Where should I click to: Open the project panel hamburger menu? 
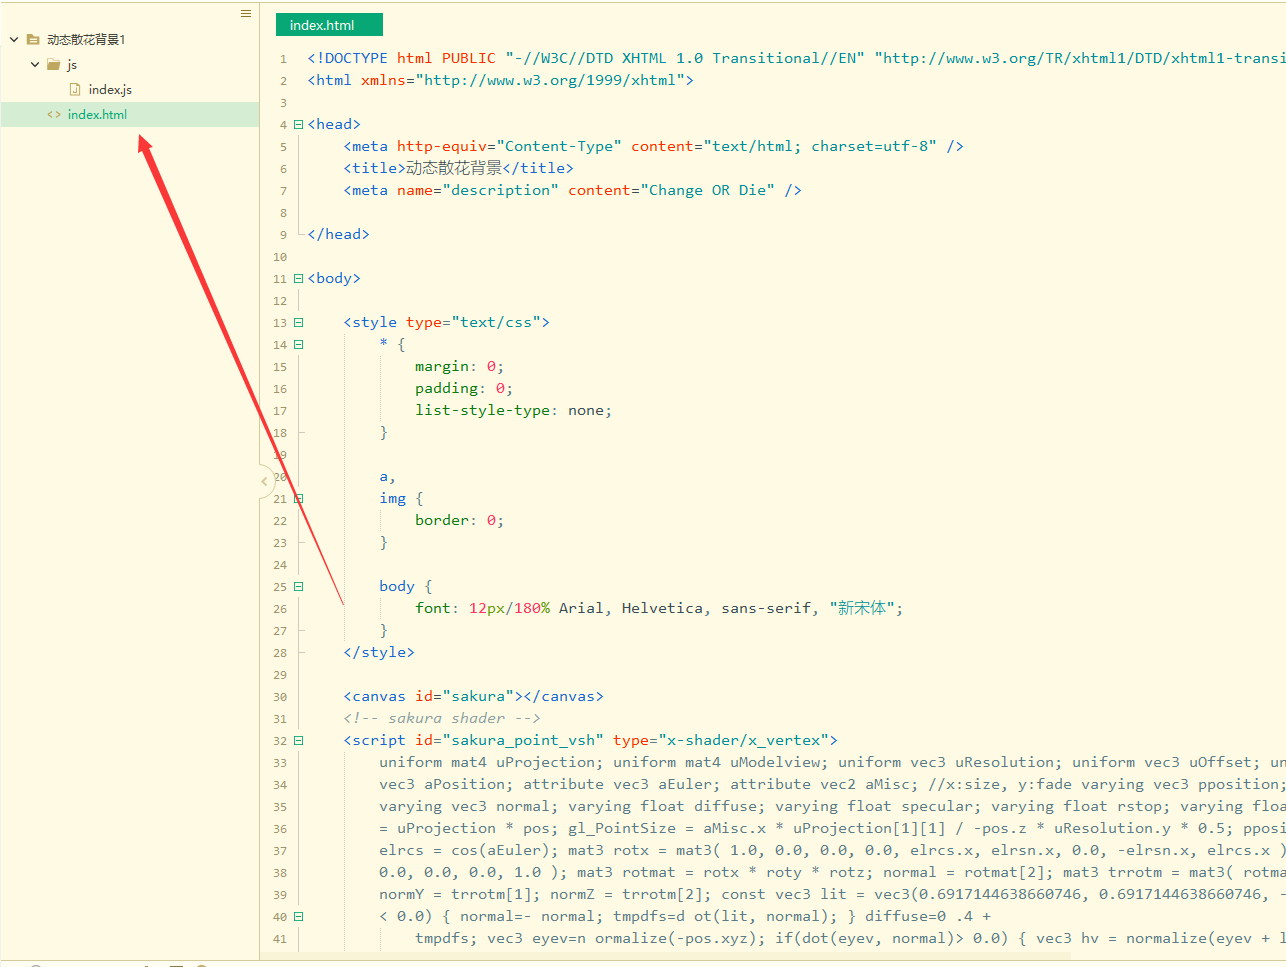(246, 14)
